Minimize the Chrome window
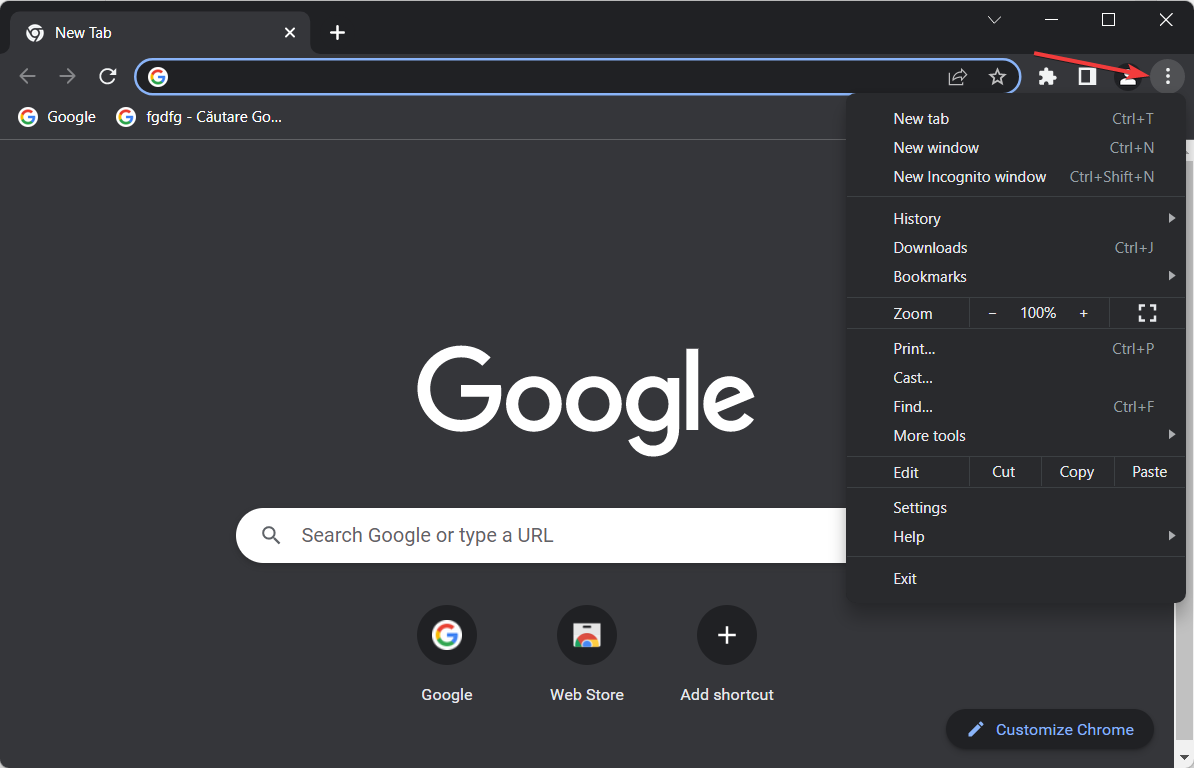 (x=1052, y=20)
